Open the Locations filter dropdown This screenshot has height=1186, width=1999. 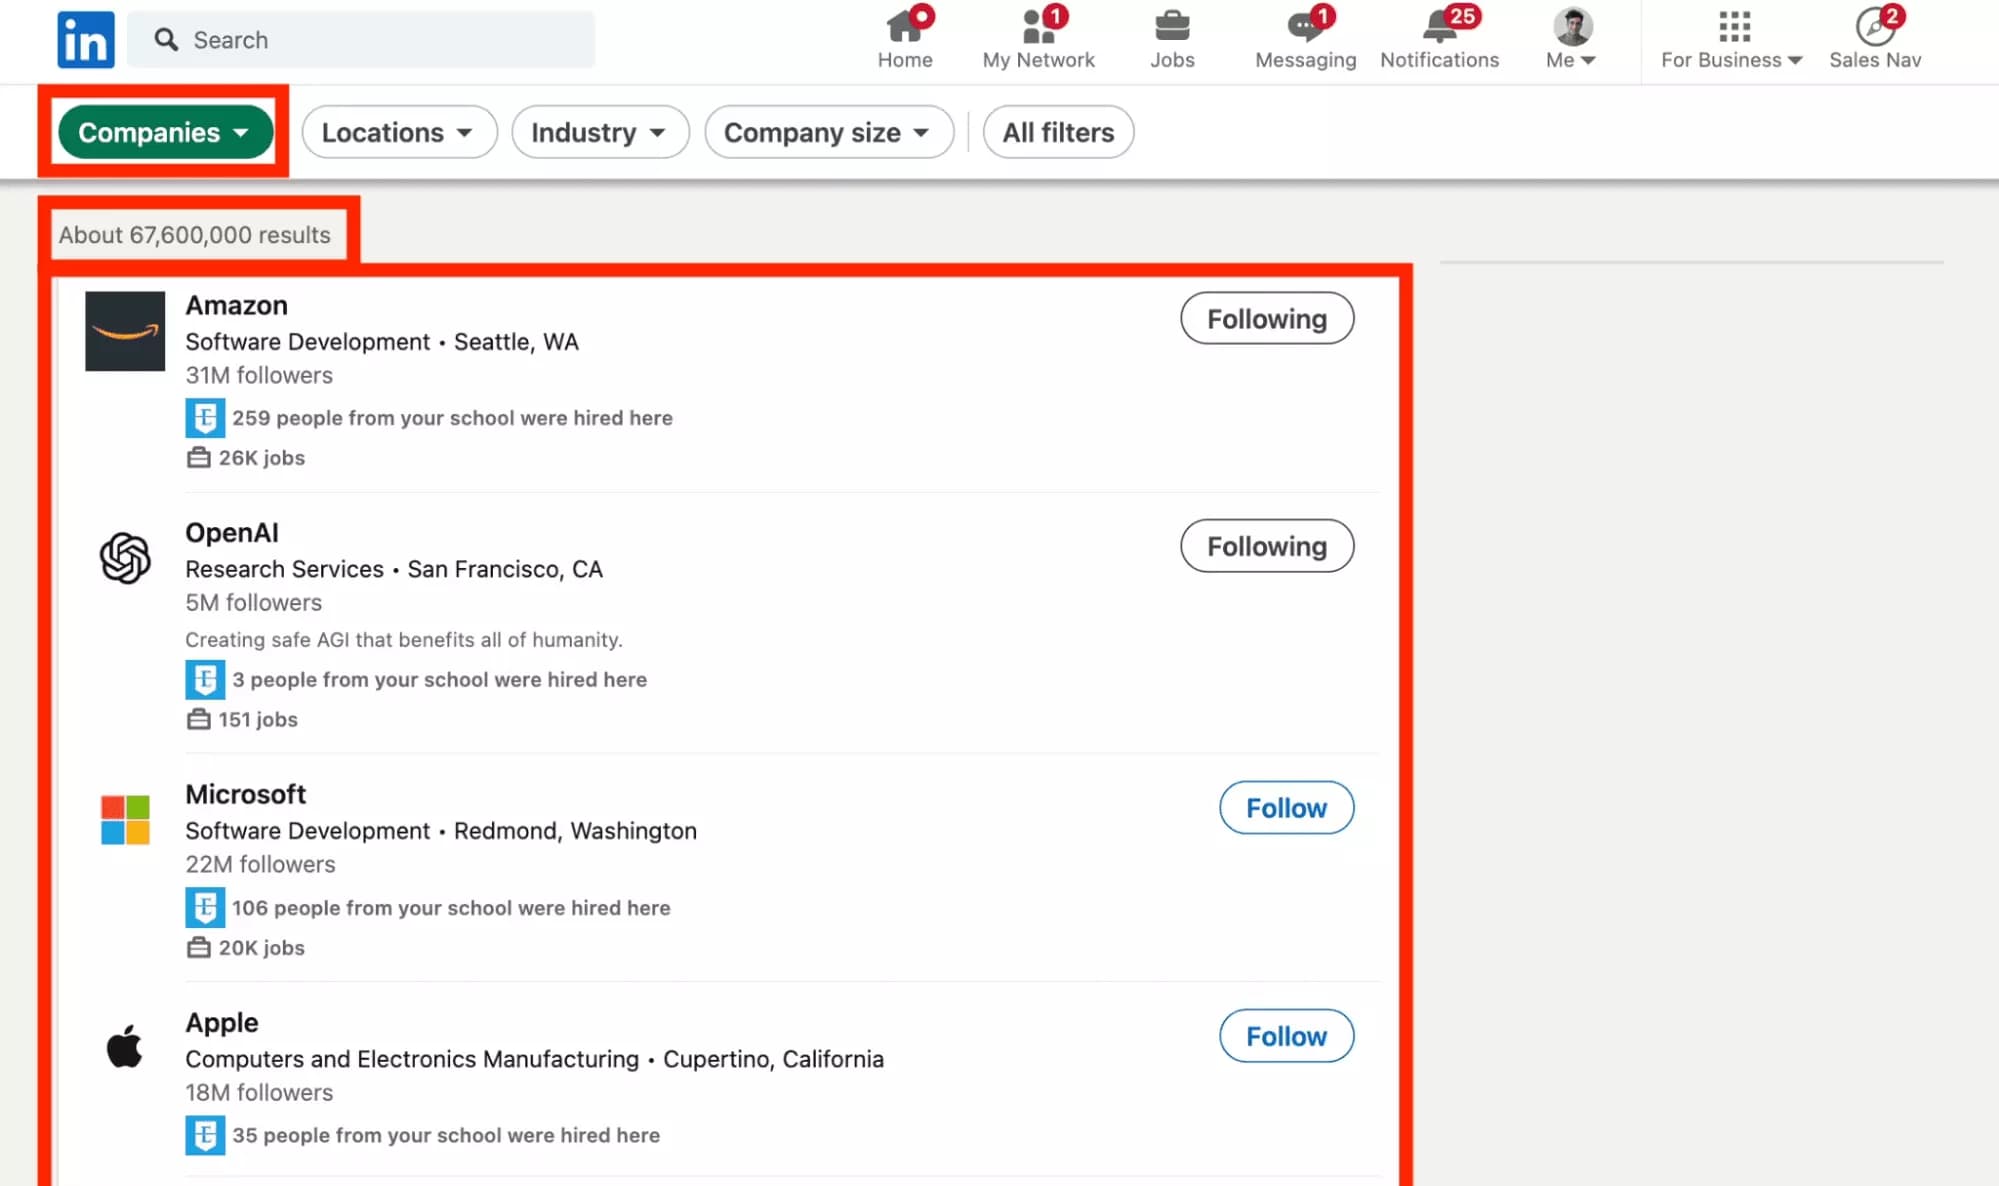398,132
